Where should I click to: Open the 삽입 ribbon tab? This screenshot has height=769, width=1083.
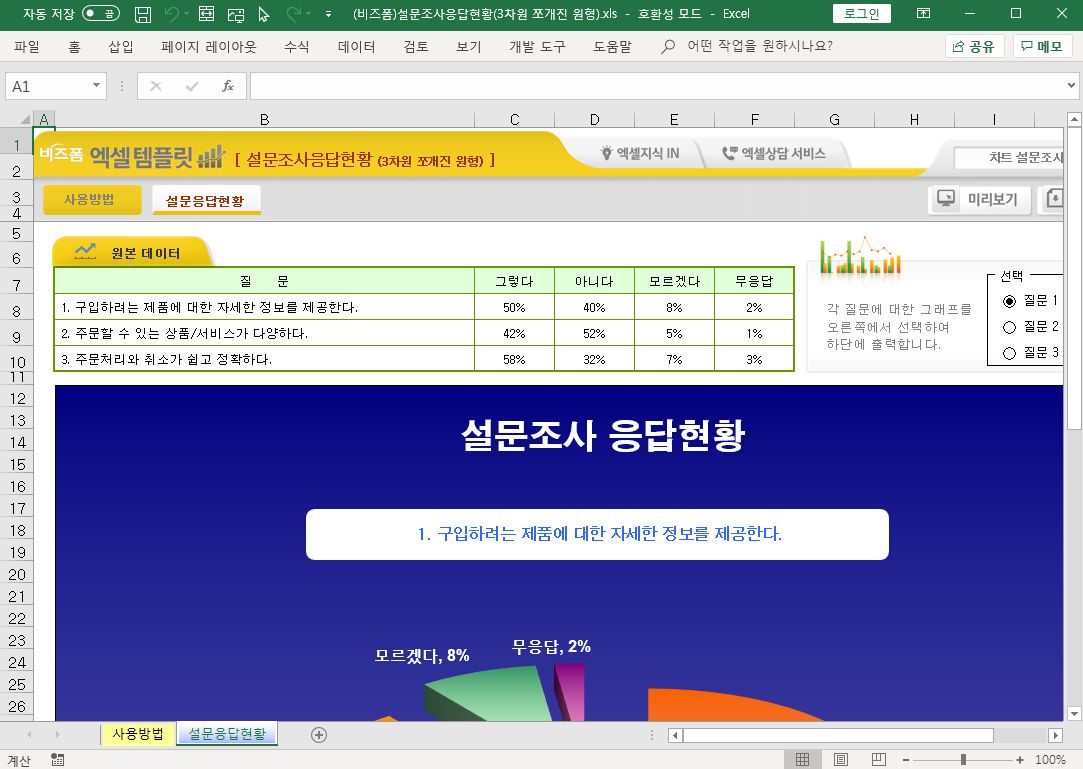[121, 47]
